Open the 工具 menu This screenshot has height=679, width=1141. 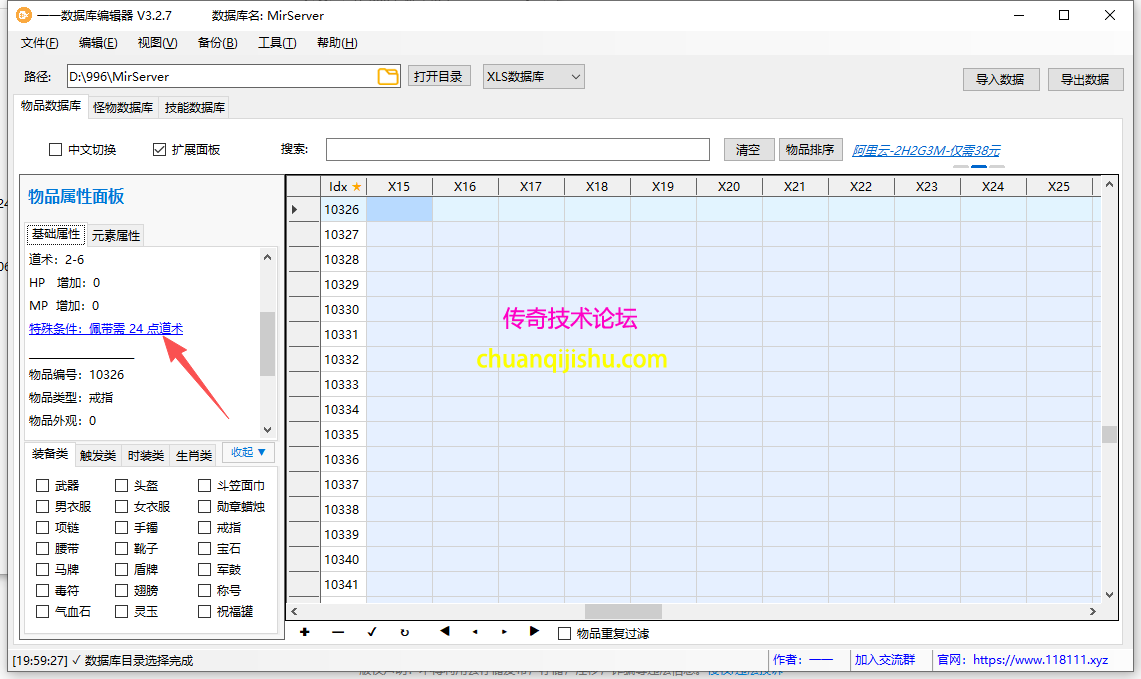coord(277,43)
